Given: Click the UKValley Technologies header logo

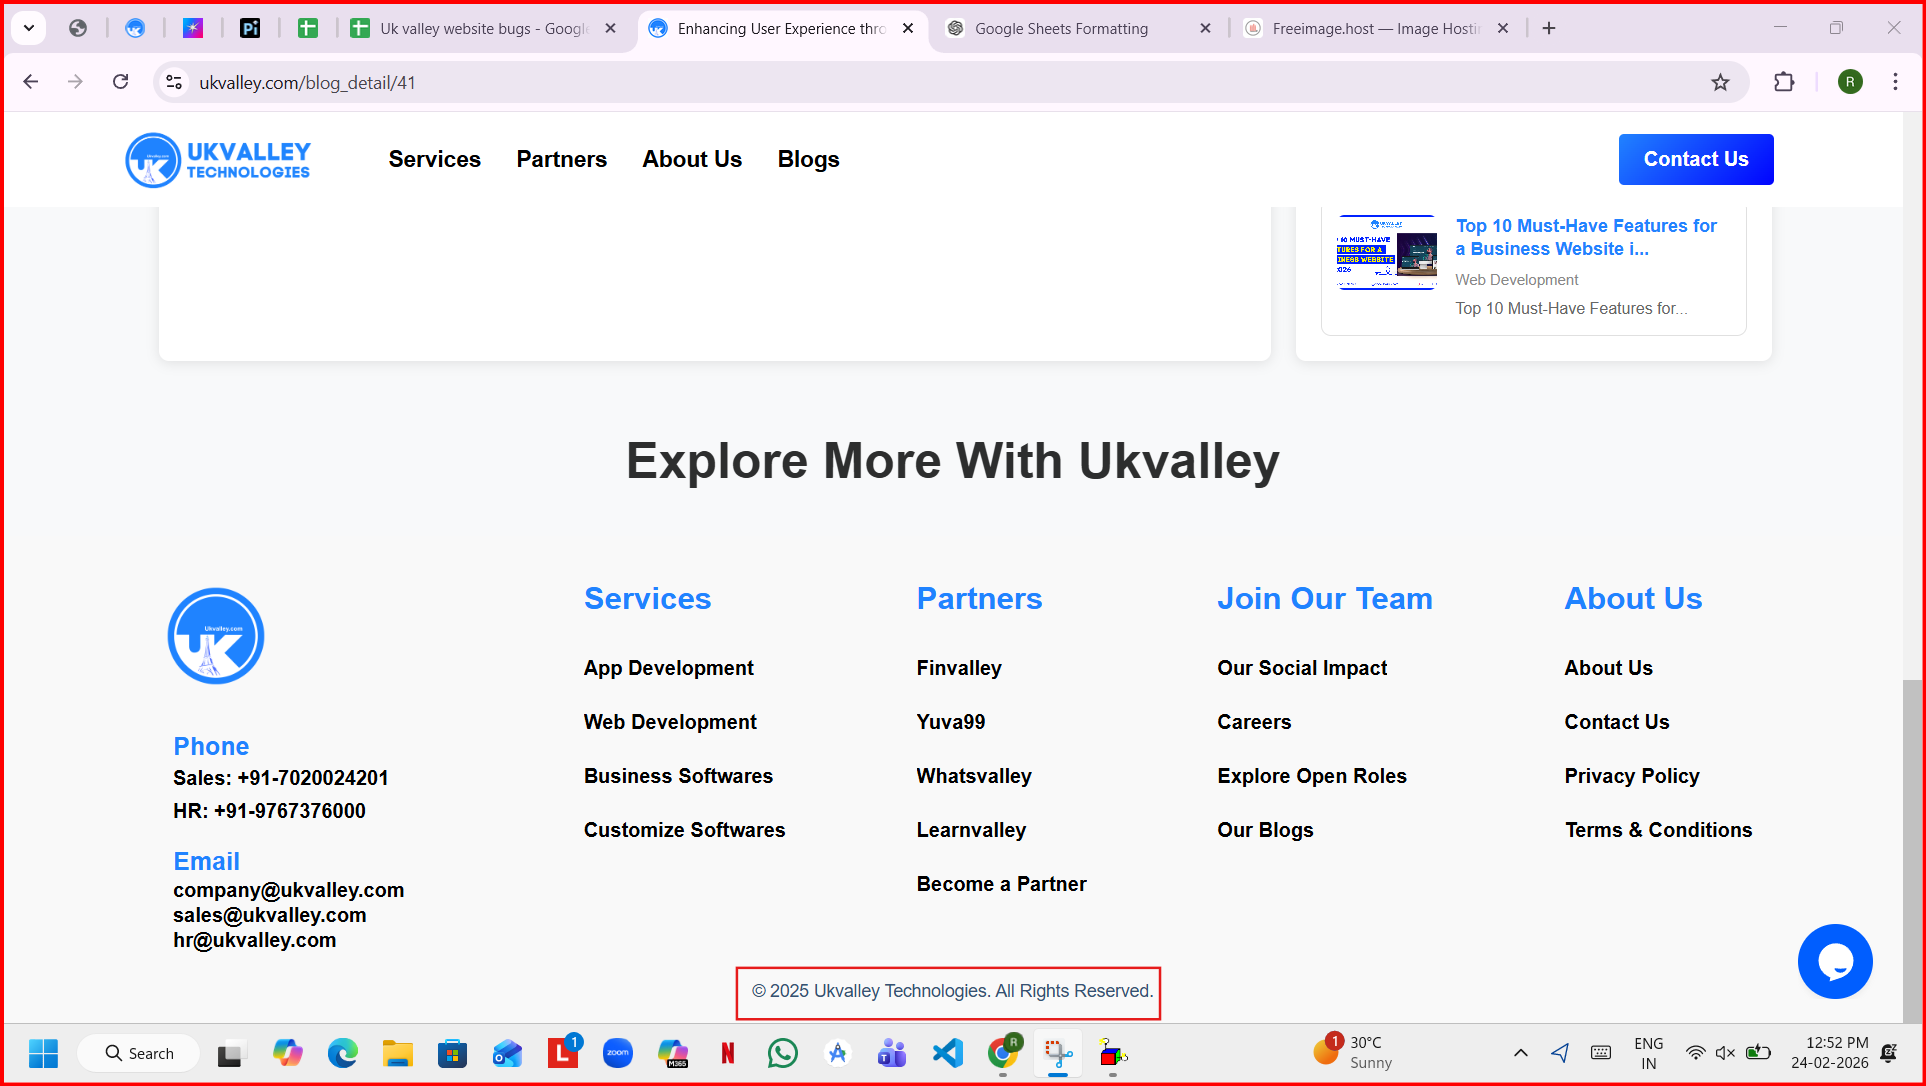Looking at the screenshot, I should (x=218, y=160).
